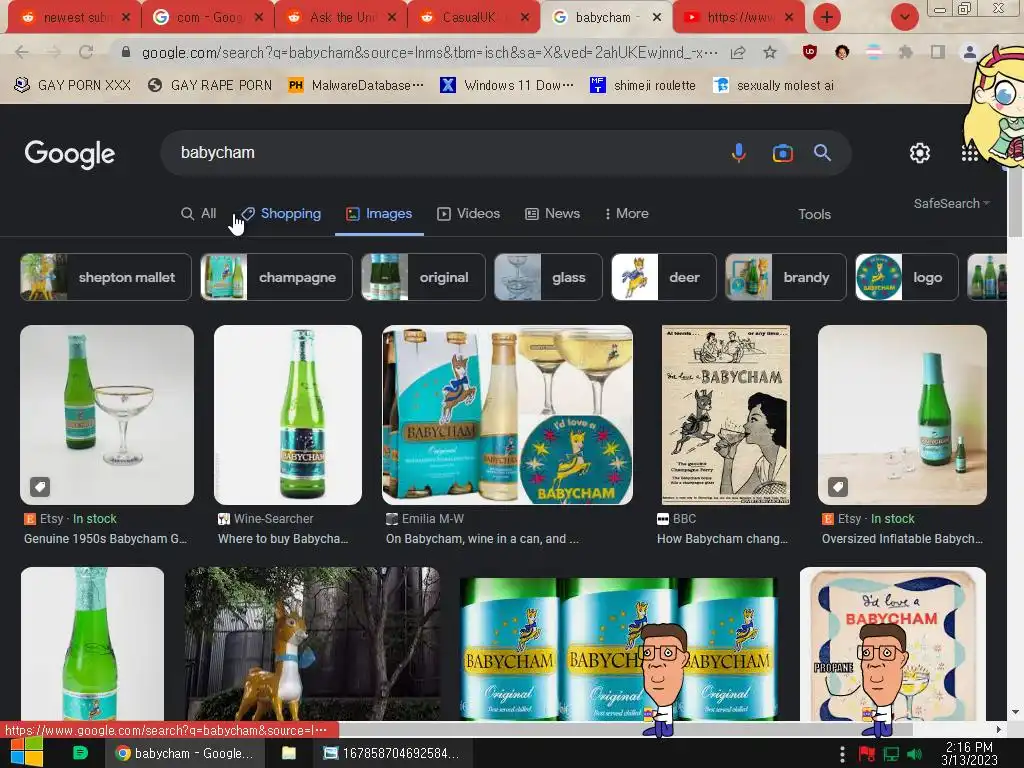Image resolution: width=1024 pixels, height=768 pixels.
Task: Open the taskbar clock showing 2:16 PM
Action: pos(969,754)
